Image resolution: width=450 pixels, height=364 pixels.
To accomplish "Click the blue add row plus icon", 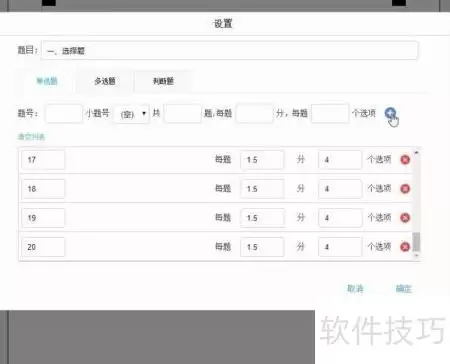I will point(390,113).
